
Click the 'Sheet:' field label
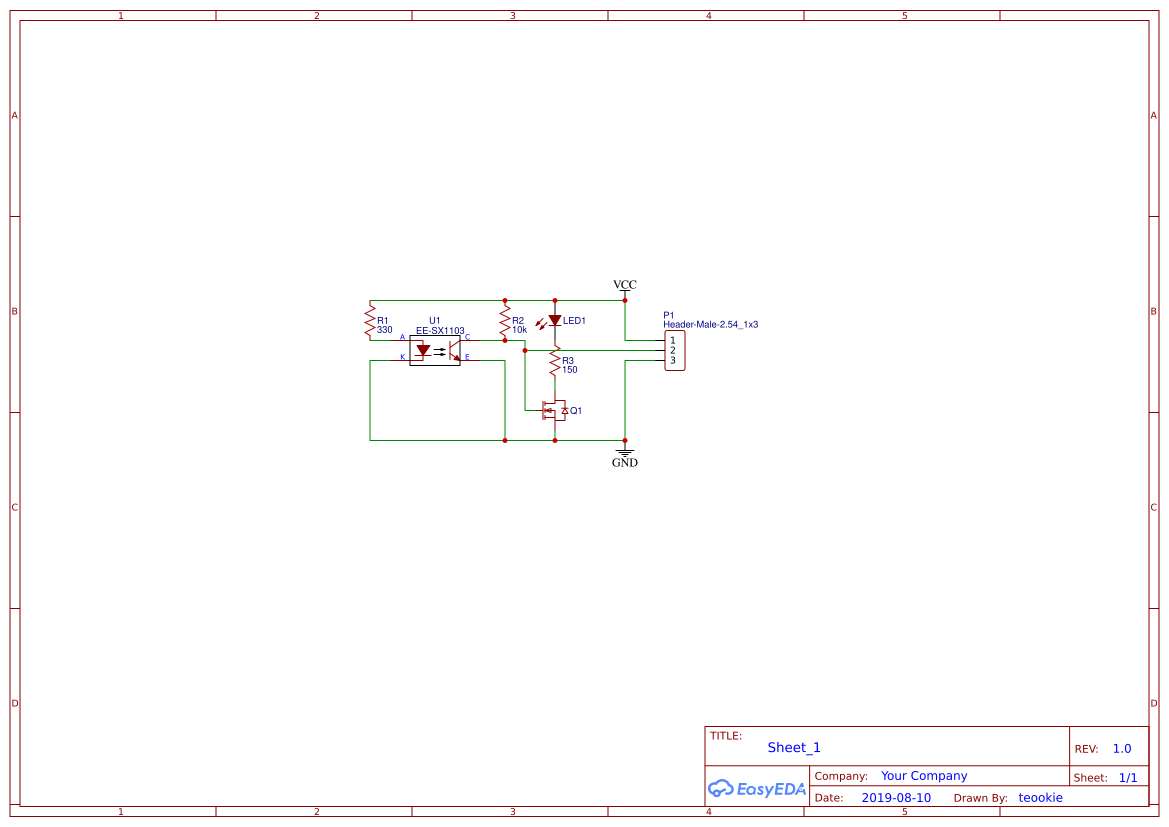pos(1090,778)
